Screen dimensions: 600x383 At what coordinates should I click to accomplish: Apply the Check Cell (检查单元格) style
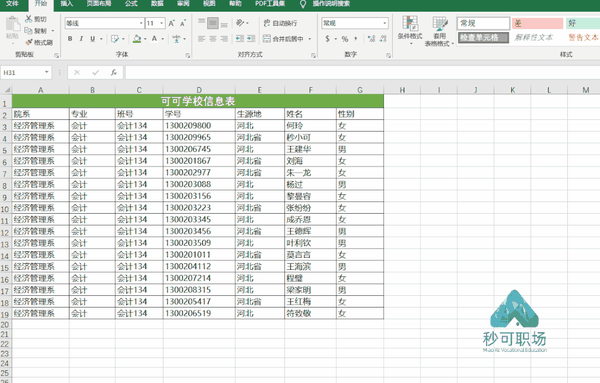click(483, 37)
